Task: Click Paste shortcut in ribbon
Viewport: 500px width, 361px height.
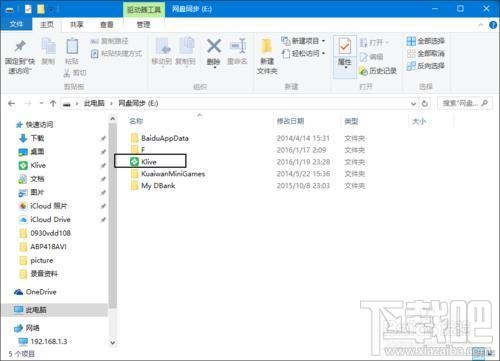Action: pos(117,53)
